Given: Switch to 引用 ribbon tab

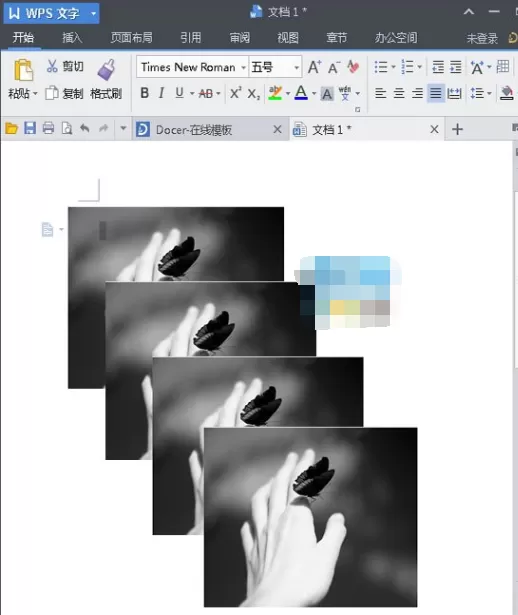Looking at the screenshot, I should click(191, 38).
